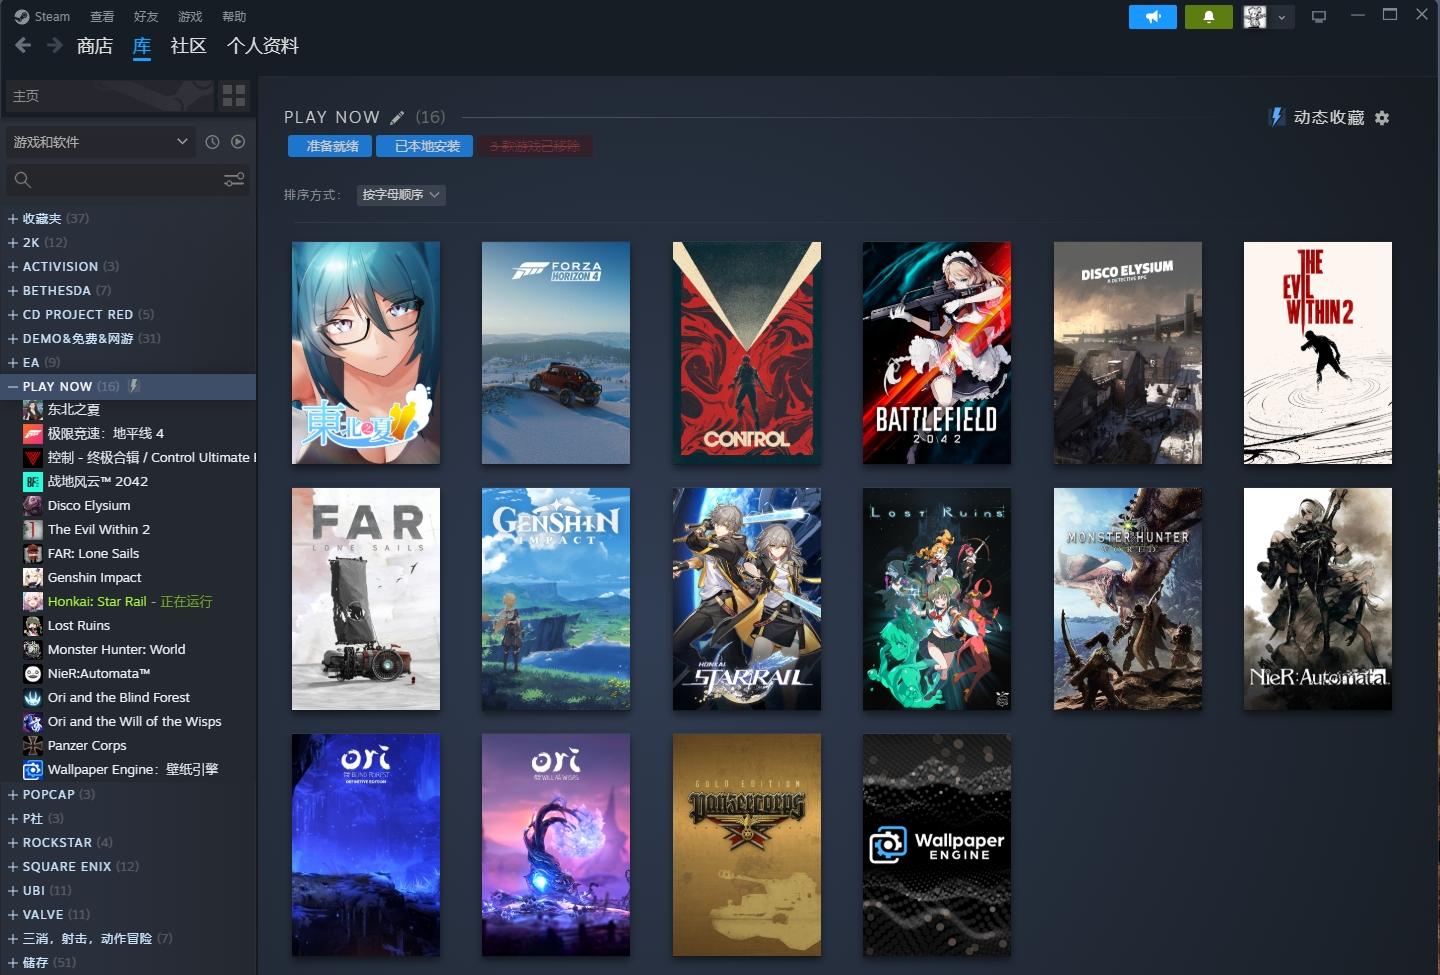This screenshot has height=975, width=1440.
Task: Open advanced filter settings icon in search
Action: click(x=234, y=180)
